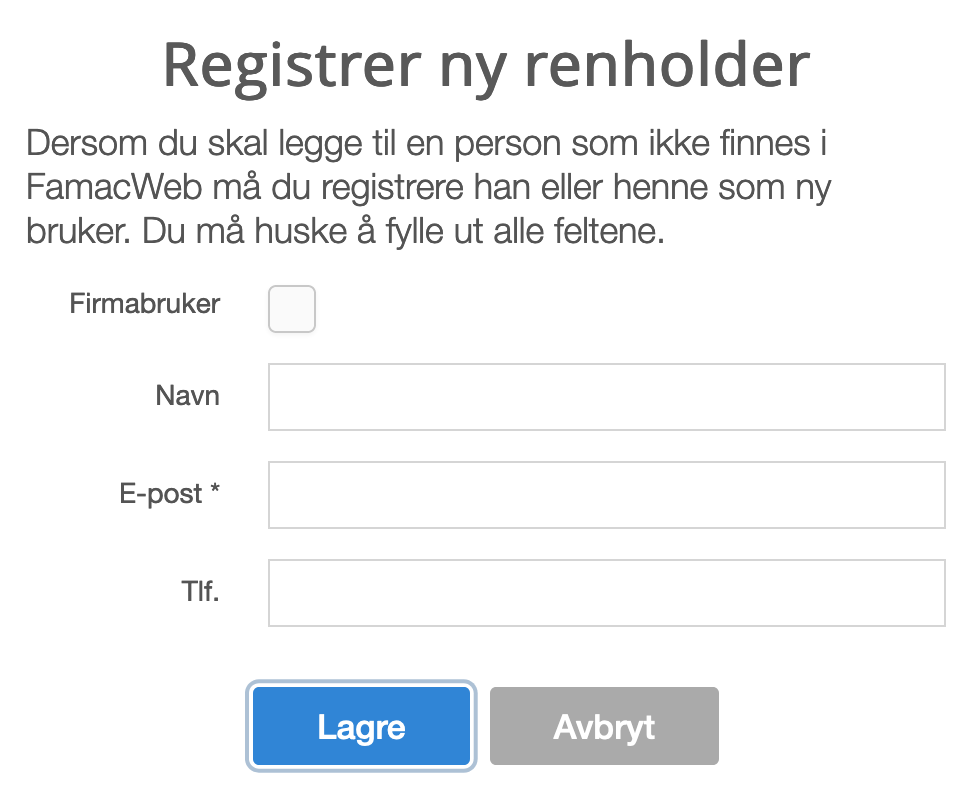Screen dimensions: 974x794
Task: Click the required E-post field
Action: tap(606, 494)
